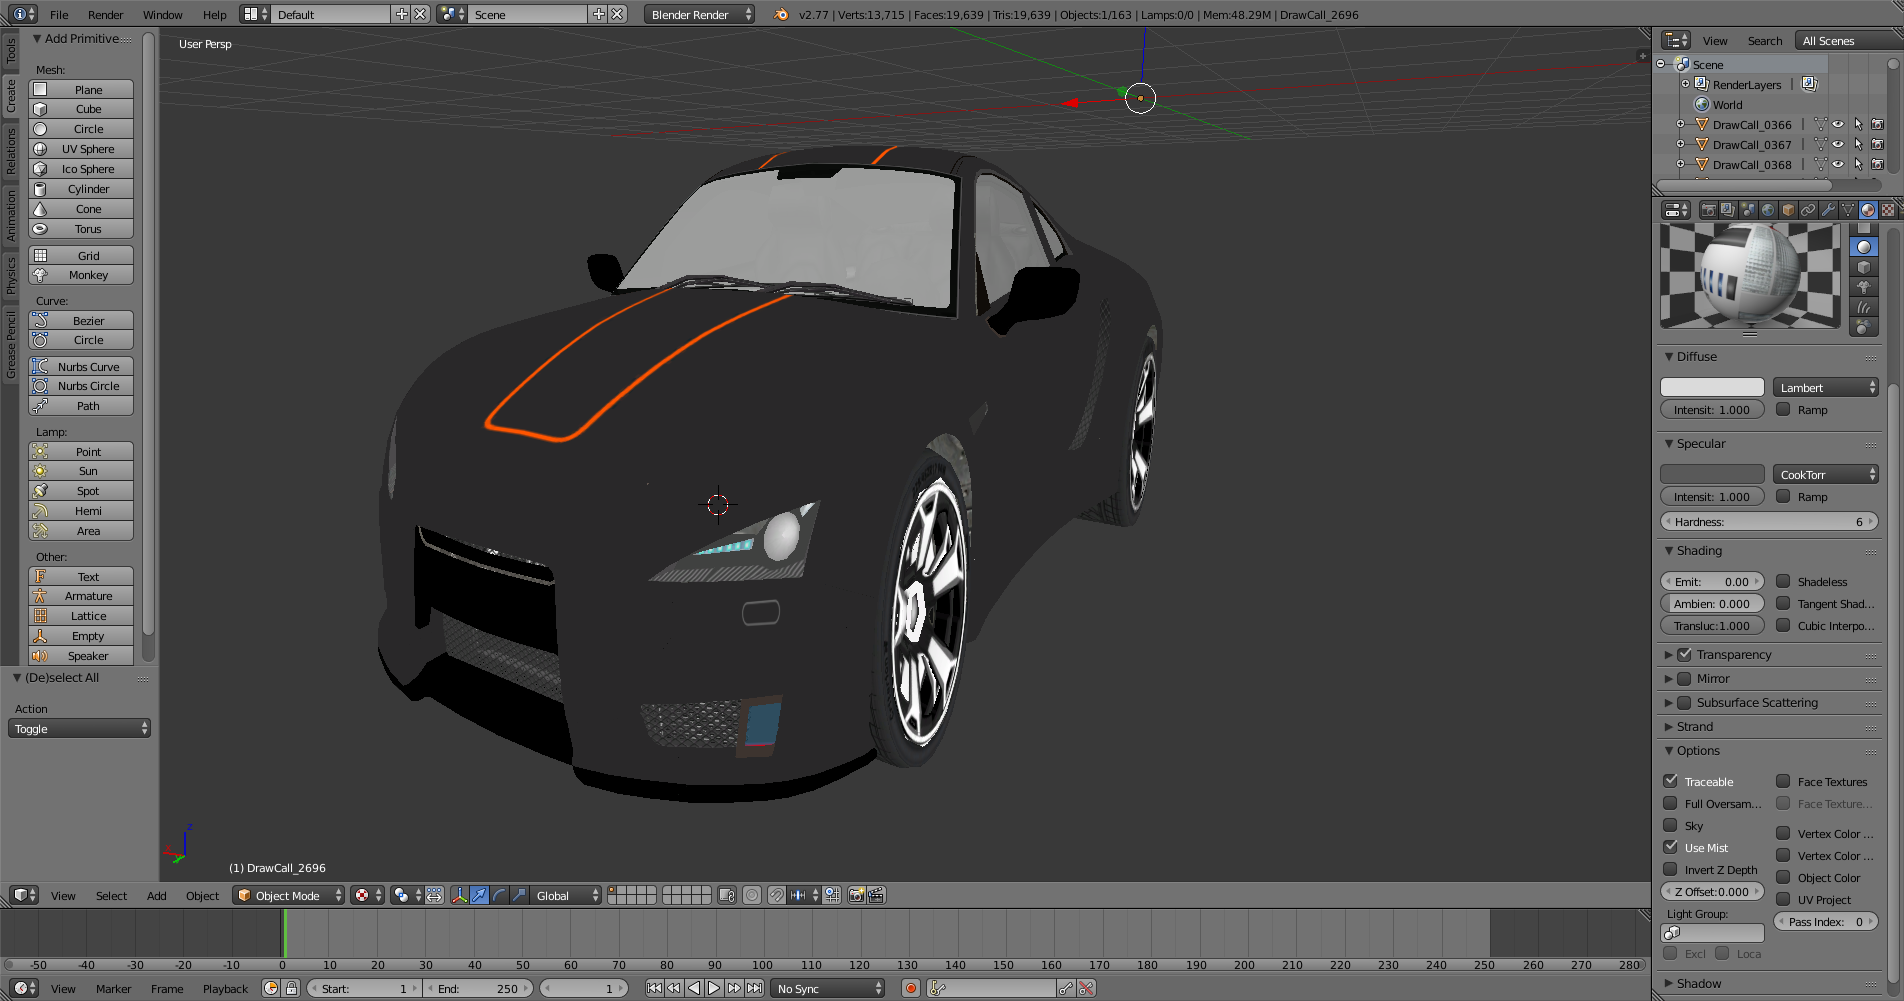The height and width of the screenshot is (1001, 1904).
Task: Open the timeline Playback menu
Action: pos(225,988)
